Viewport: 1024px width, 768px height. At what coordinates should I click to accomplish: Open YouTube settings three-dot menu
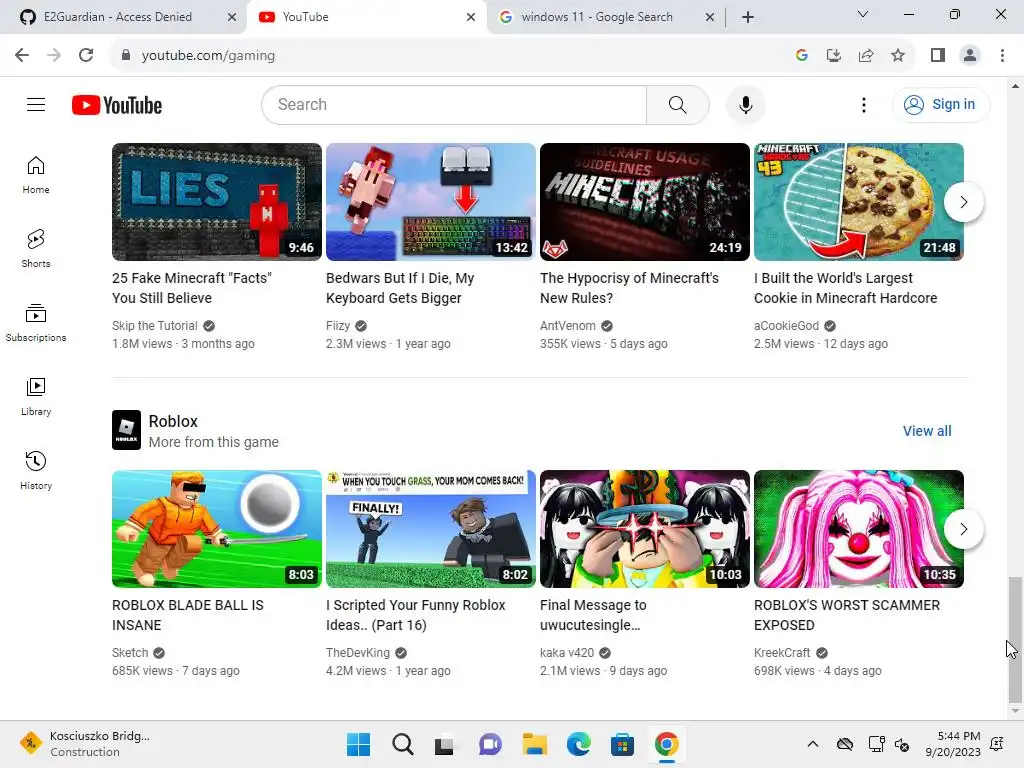pyautogui.click(x=863, y=104)
